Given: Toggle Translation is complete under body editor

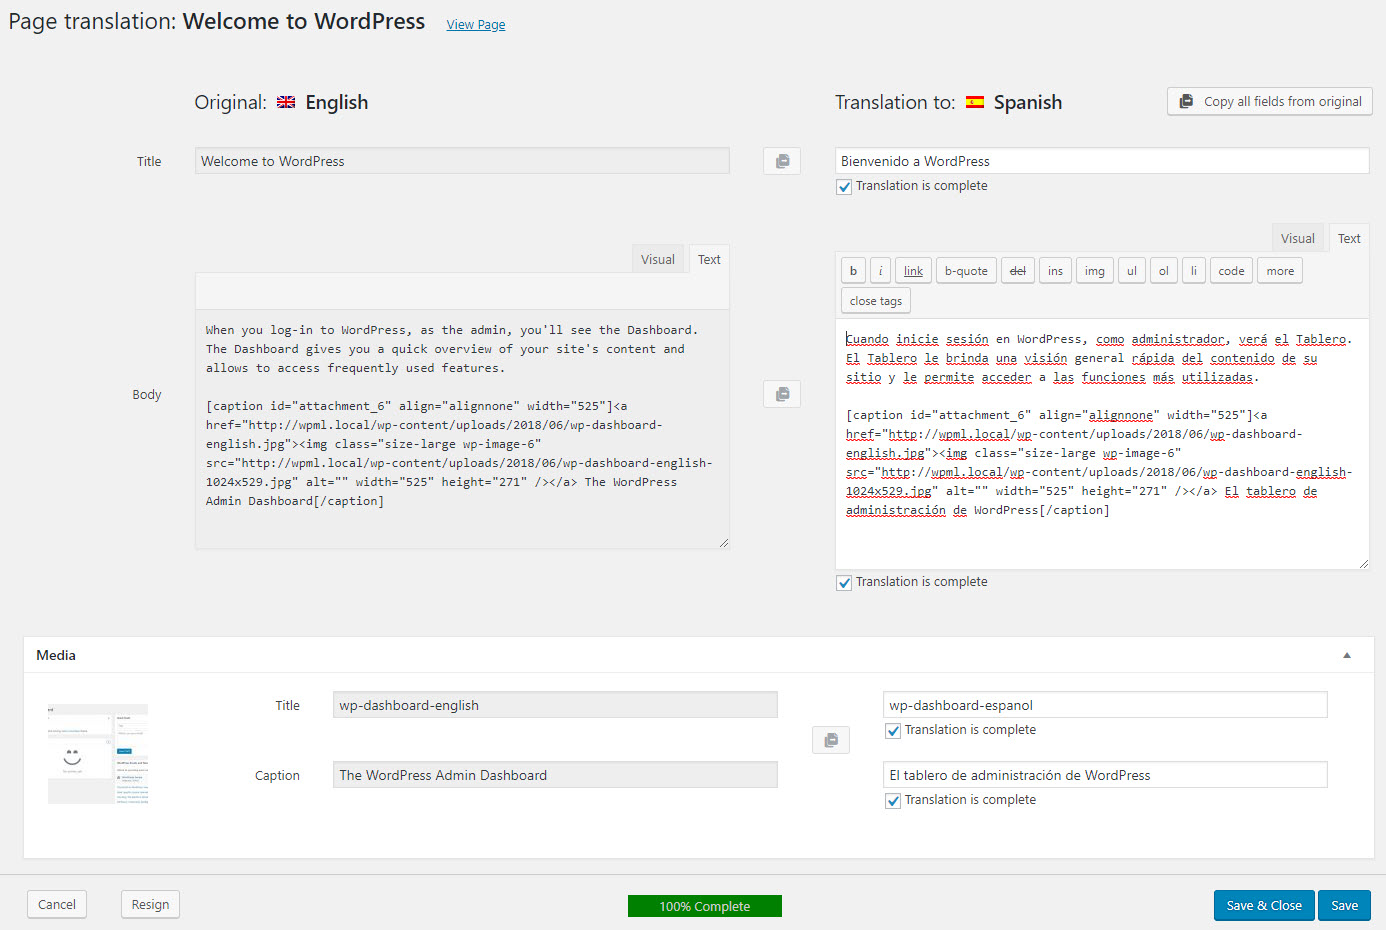Looking at the screenshot, I should click(x=844, y=583).
